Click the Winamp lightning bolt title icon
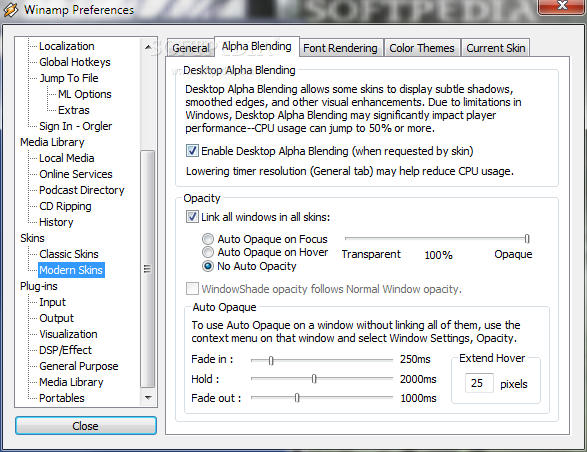Image resolution: width=587 pixels, height=452 pixels. click(10, 10)
